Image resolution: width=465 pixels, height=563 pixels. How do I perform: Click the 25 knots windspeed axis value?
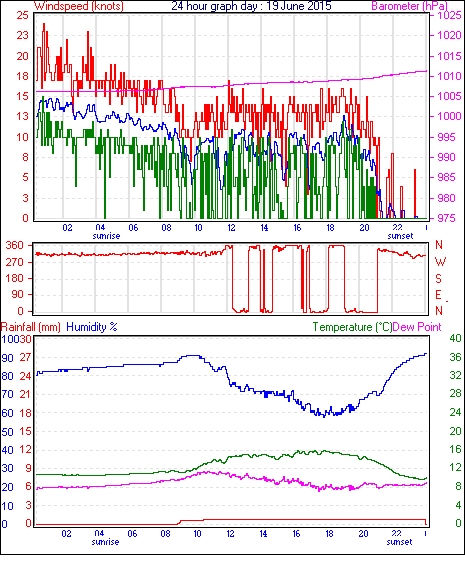coord(22,15)
